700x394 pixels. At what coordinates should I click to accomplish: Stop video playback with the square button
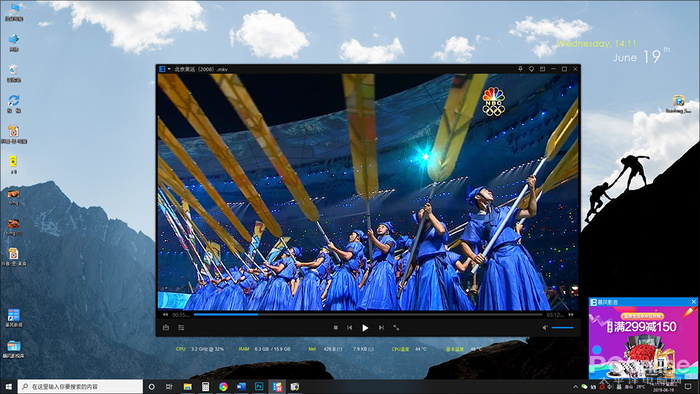click(336, 328)
